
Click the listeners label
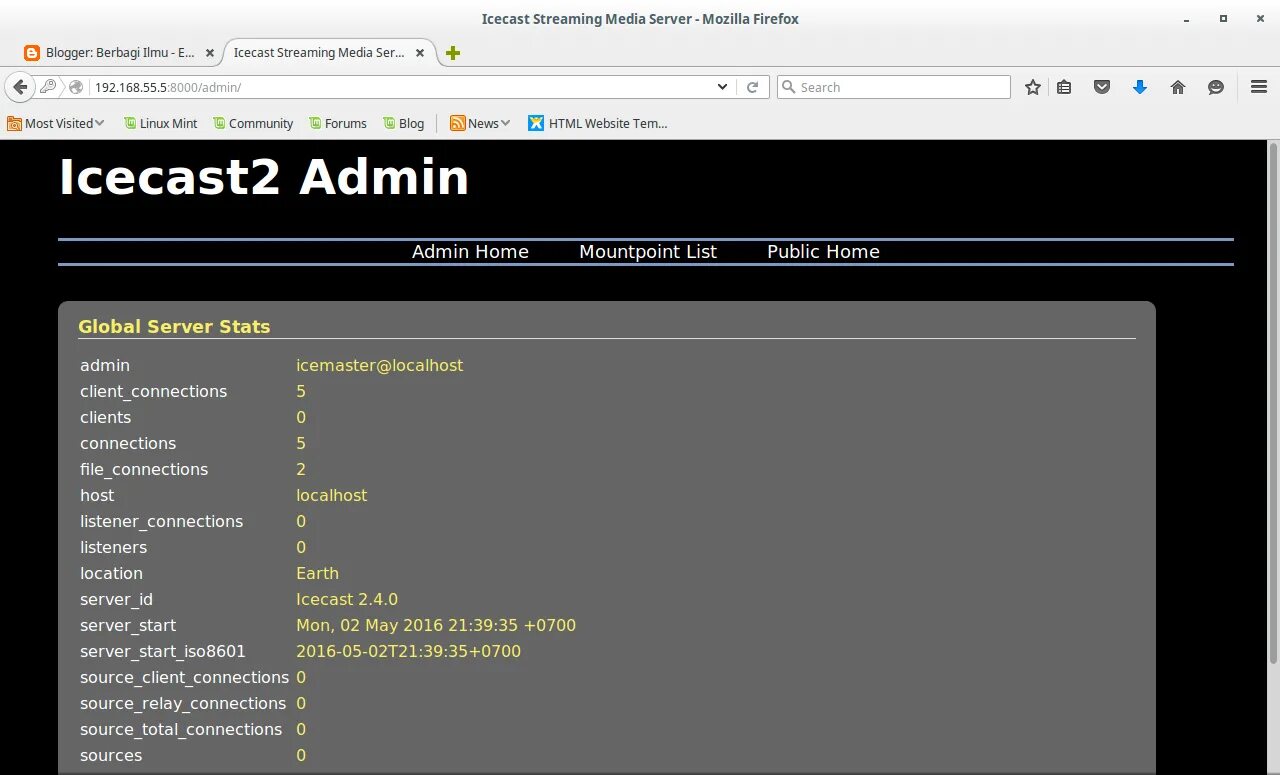click(113, 548)
